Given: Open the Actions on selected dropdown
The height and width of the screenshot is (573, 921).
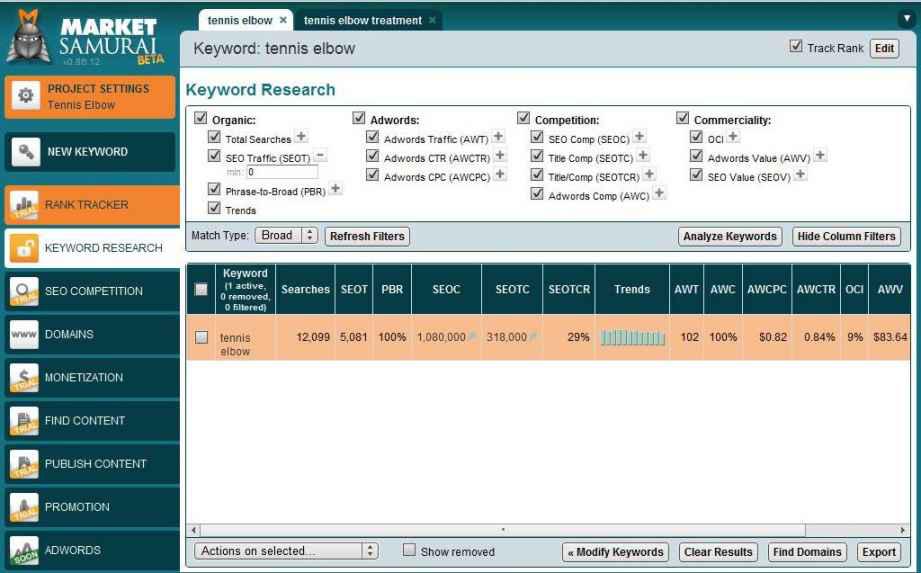Looking at the screenshot, I should [288, 551].
